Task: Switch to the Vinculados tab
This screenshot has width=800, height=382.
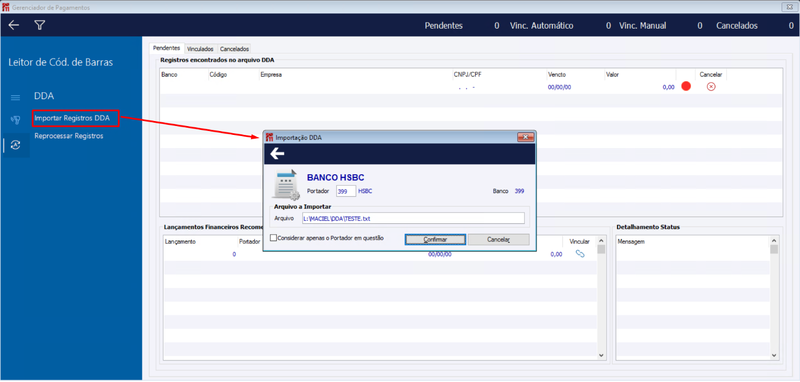Action: coord(200,49)
